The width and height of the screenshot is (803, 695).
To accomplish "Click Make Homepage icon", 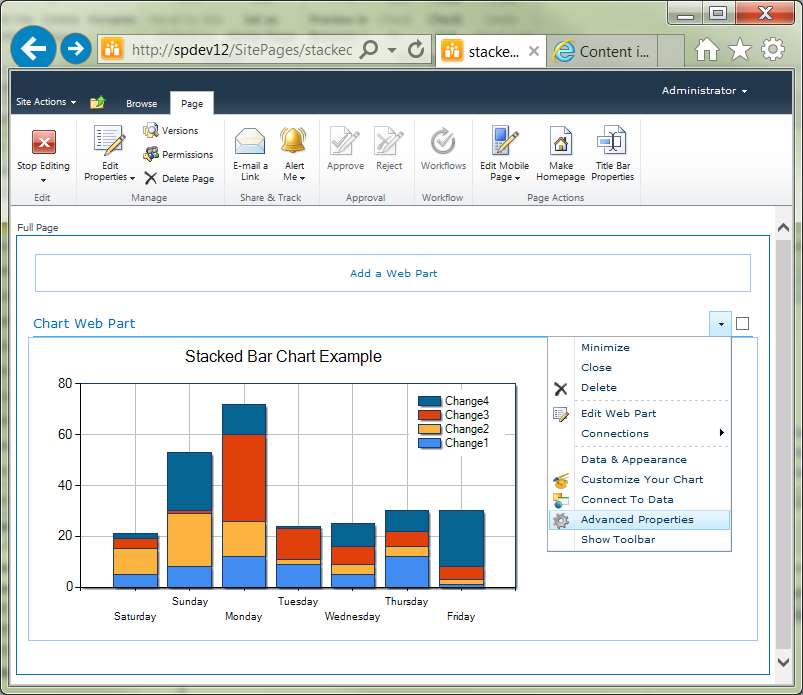I will click(x=561, y=140).
